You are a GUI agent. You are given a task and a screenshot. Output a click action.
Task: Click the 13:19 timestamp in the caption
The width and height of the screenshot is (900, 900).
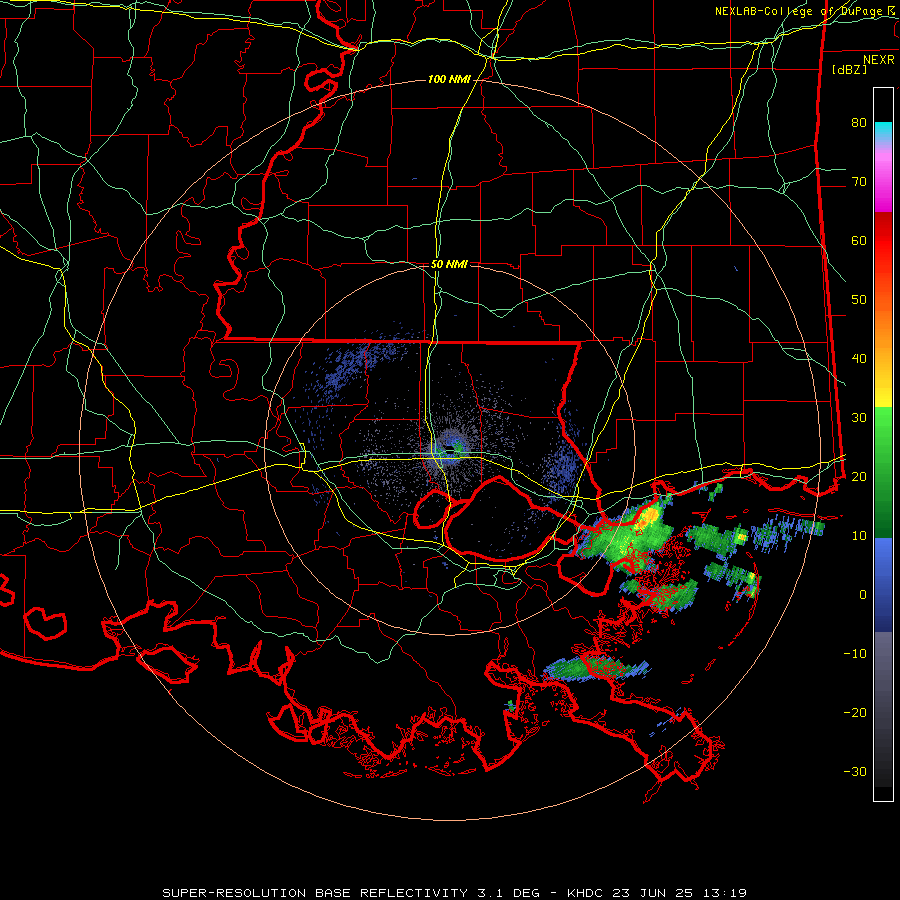[727, 893]
